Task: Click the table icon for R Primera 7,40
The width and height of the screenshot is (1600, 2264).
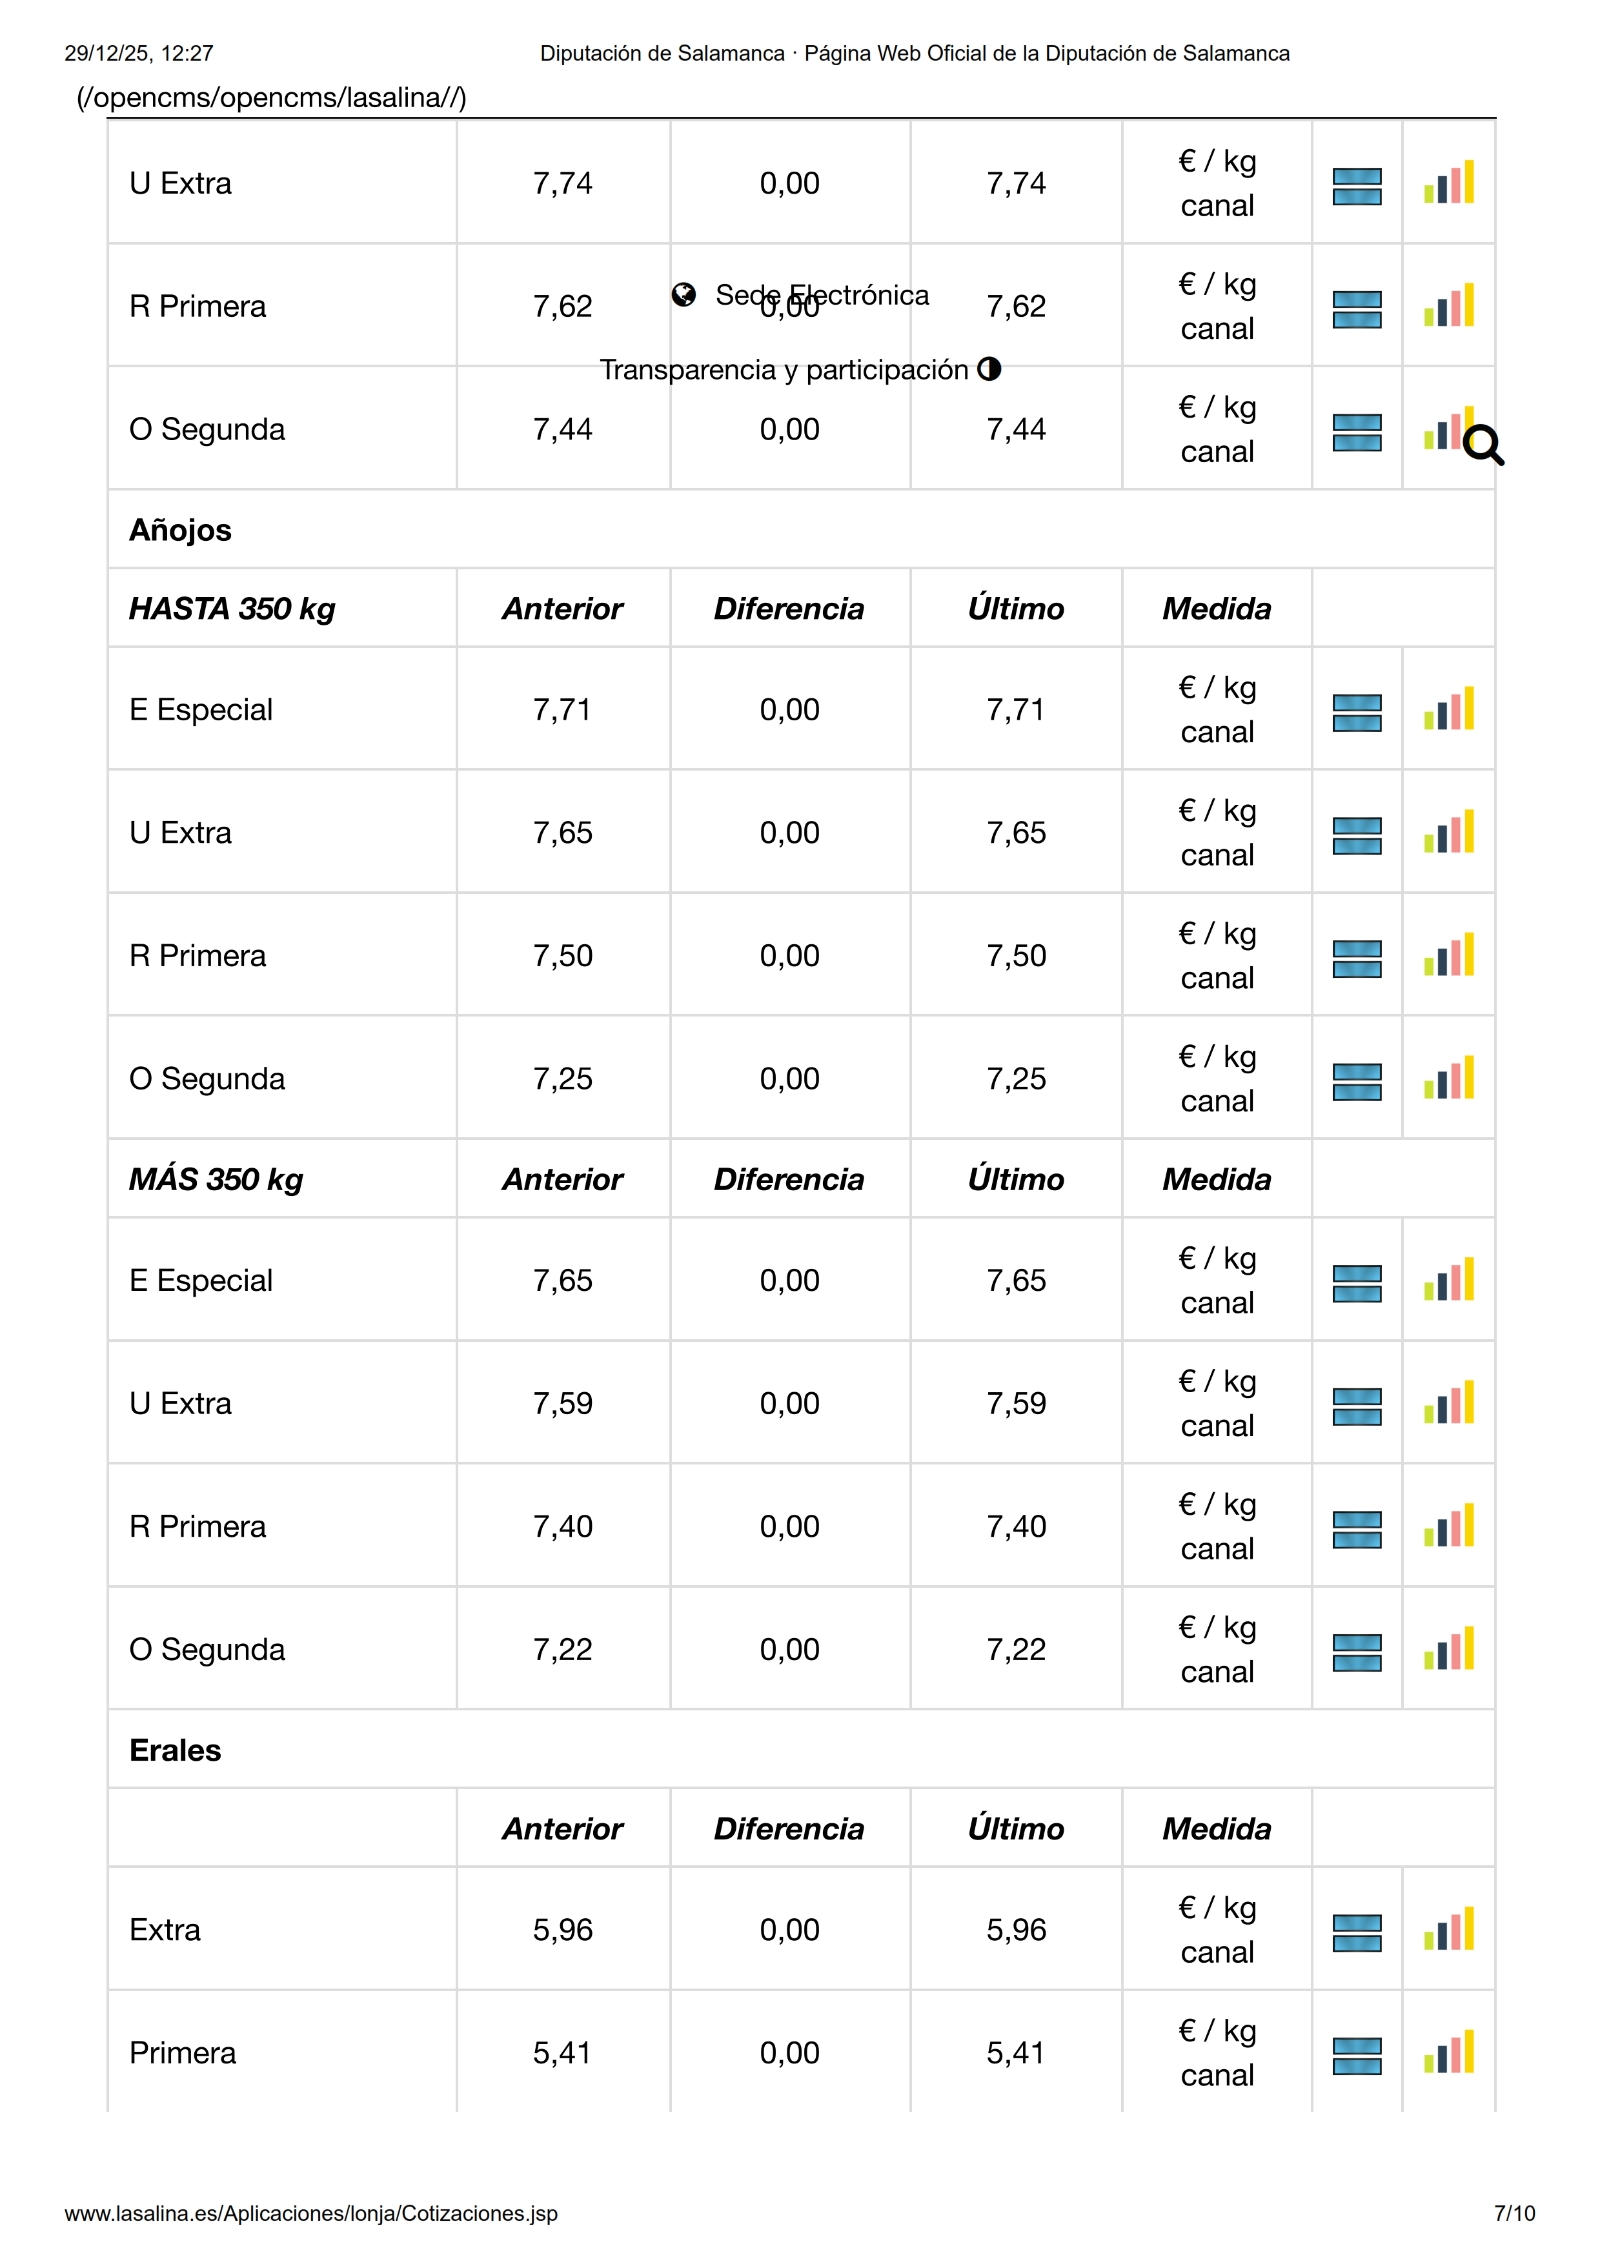Action: 1357,1529
